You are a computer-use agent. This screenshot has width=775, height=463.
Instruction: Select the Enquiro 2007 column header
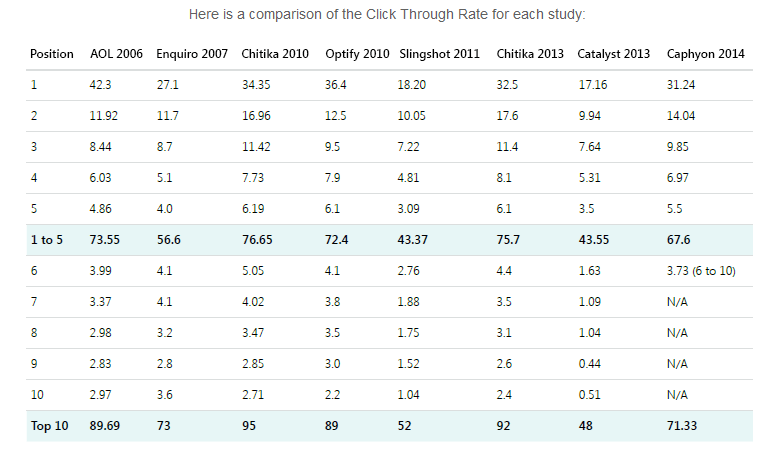click(x=192, y=53)
